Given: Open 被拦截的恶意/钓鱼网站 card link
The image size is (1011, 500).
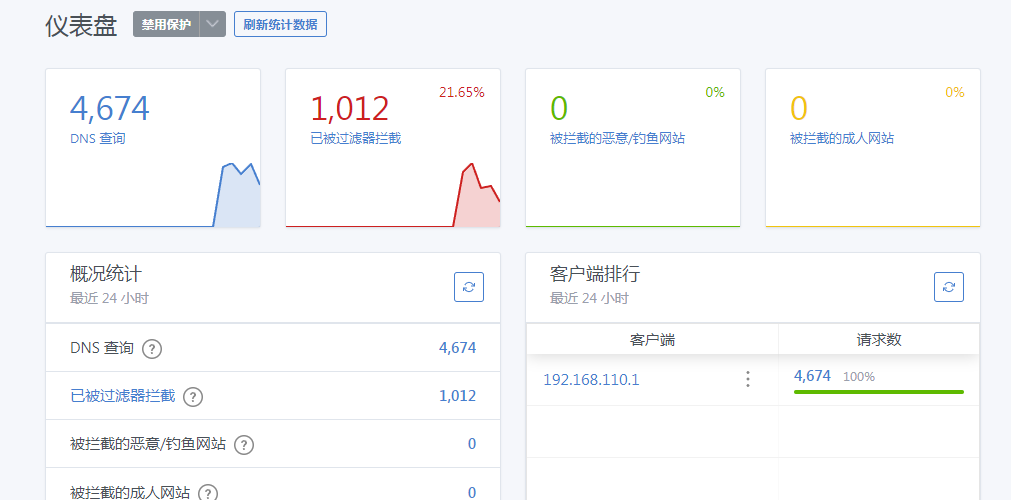Looking at the screenshot, I should click(x=617, y=138).
